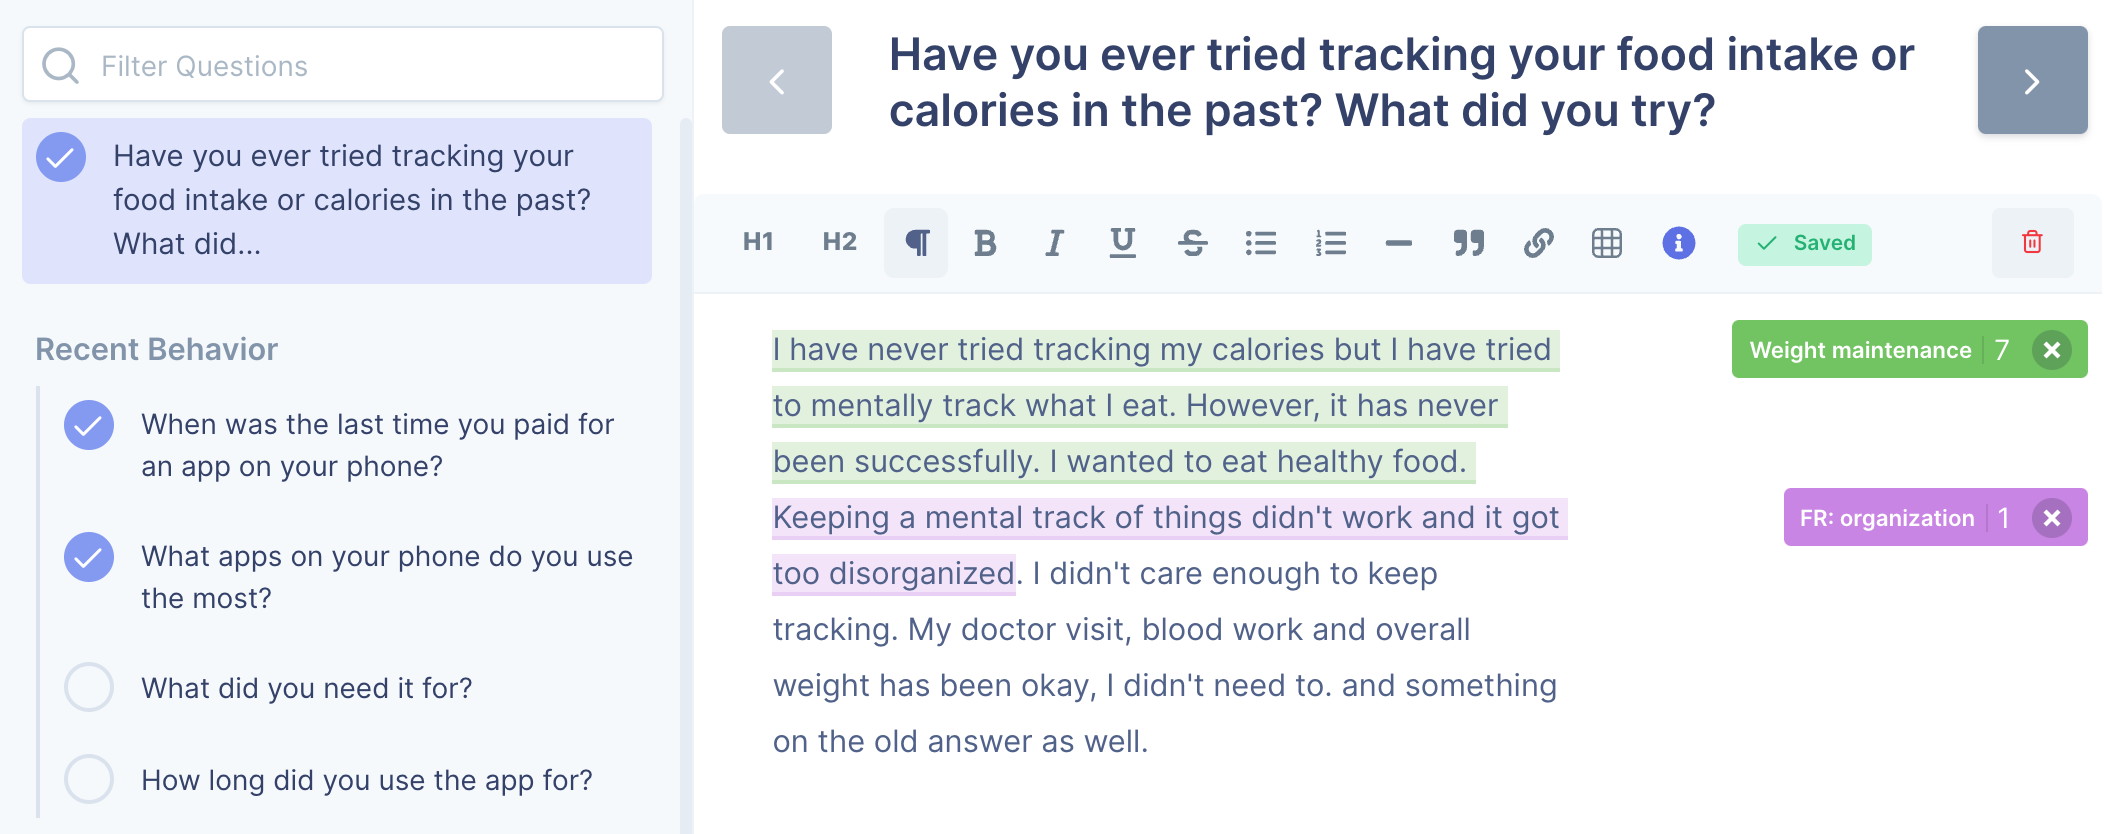2104x834 pixels.
Task: Select the paragraph format icon
Action: [916, 243]
